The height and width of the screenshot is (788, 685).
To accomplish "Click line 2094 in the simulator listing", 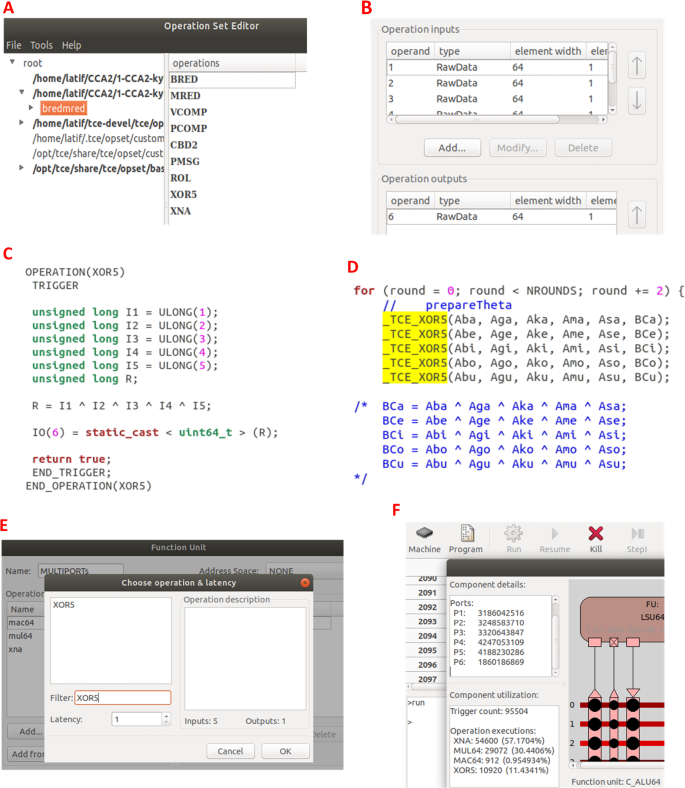I will [427, 636].
